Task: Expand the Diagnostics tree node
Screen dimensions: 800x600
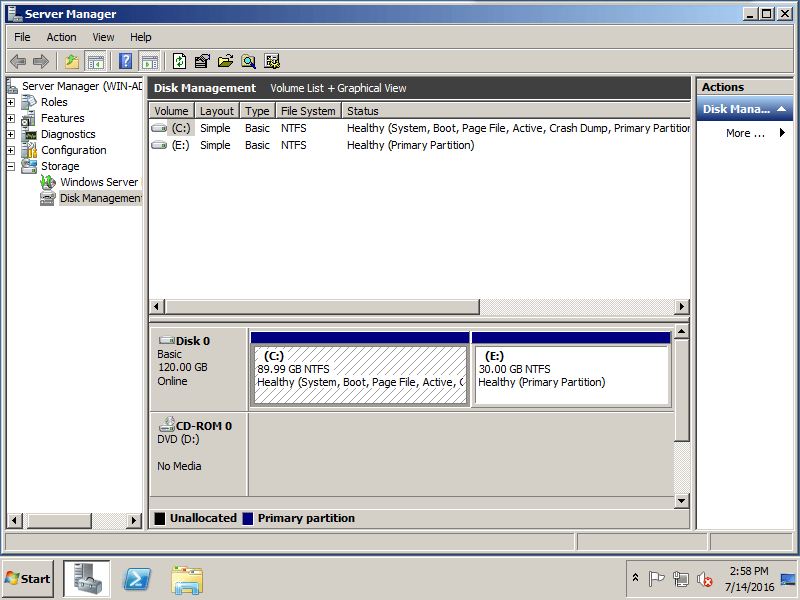Action: click(11, 134)
